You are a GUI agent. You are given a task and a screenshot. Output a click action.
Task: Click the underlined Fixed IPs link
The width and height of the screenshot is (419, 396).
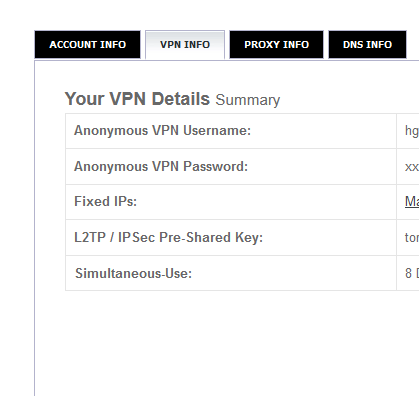coord(412,201)
